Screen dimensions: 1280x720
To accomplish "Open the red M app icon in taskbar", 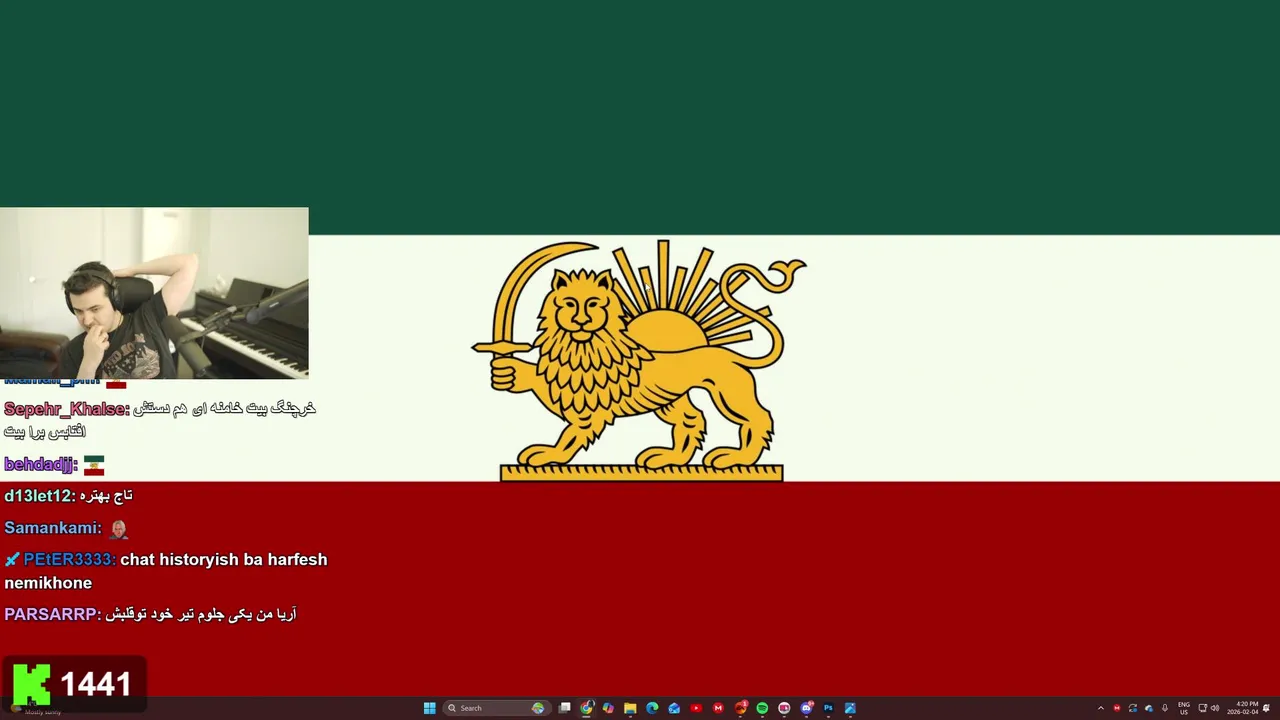I will [718, 708].
